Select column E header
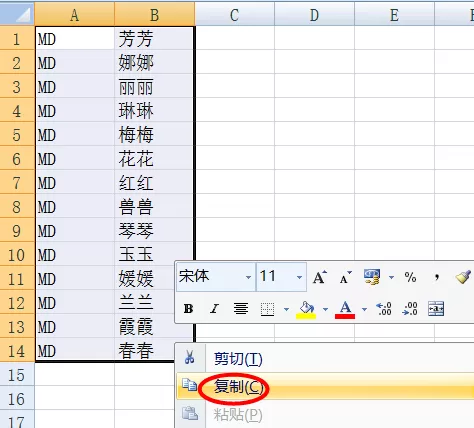The image size is (474, 428). 394,14
